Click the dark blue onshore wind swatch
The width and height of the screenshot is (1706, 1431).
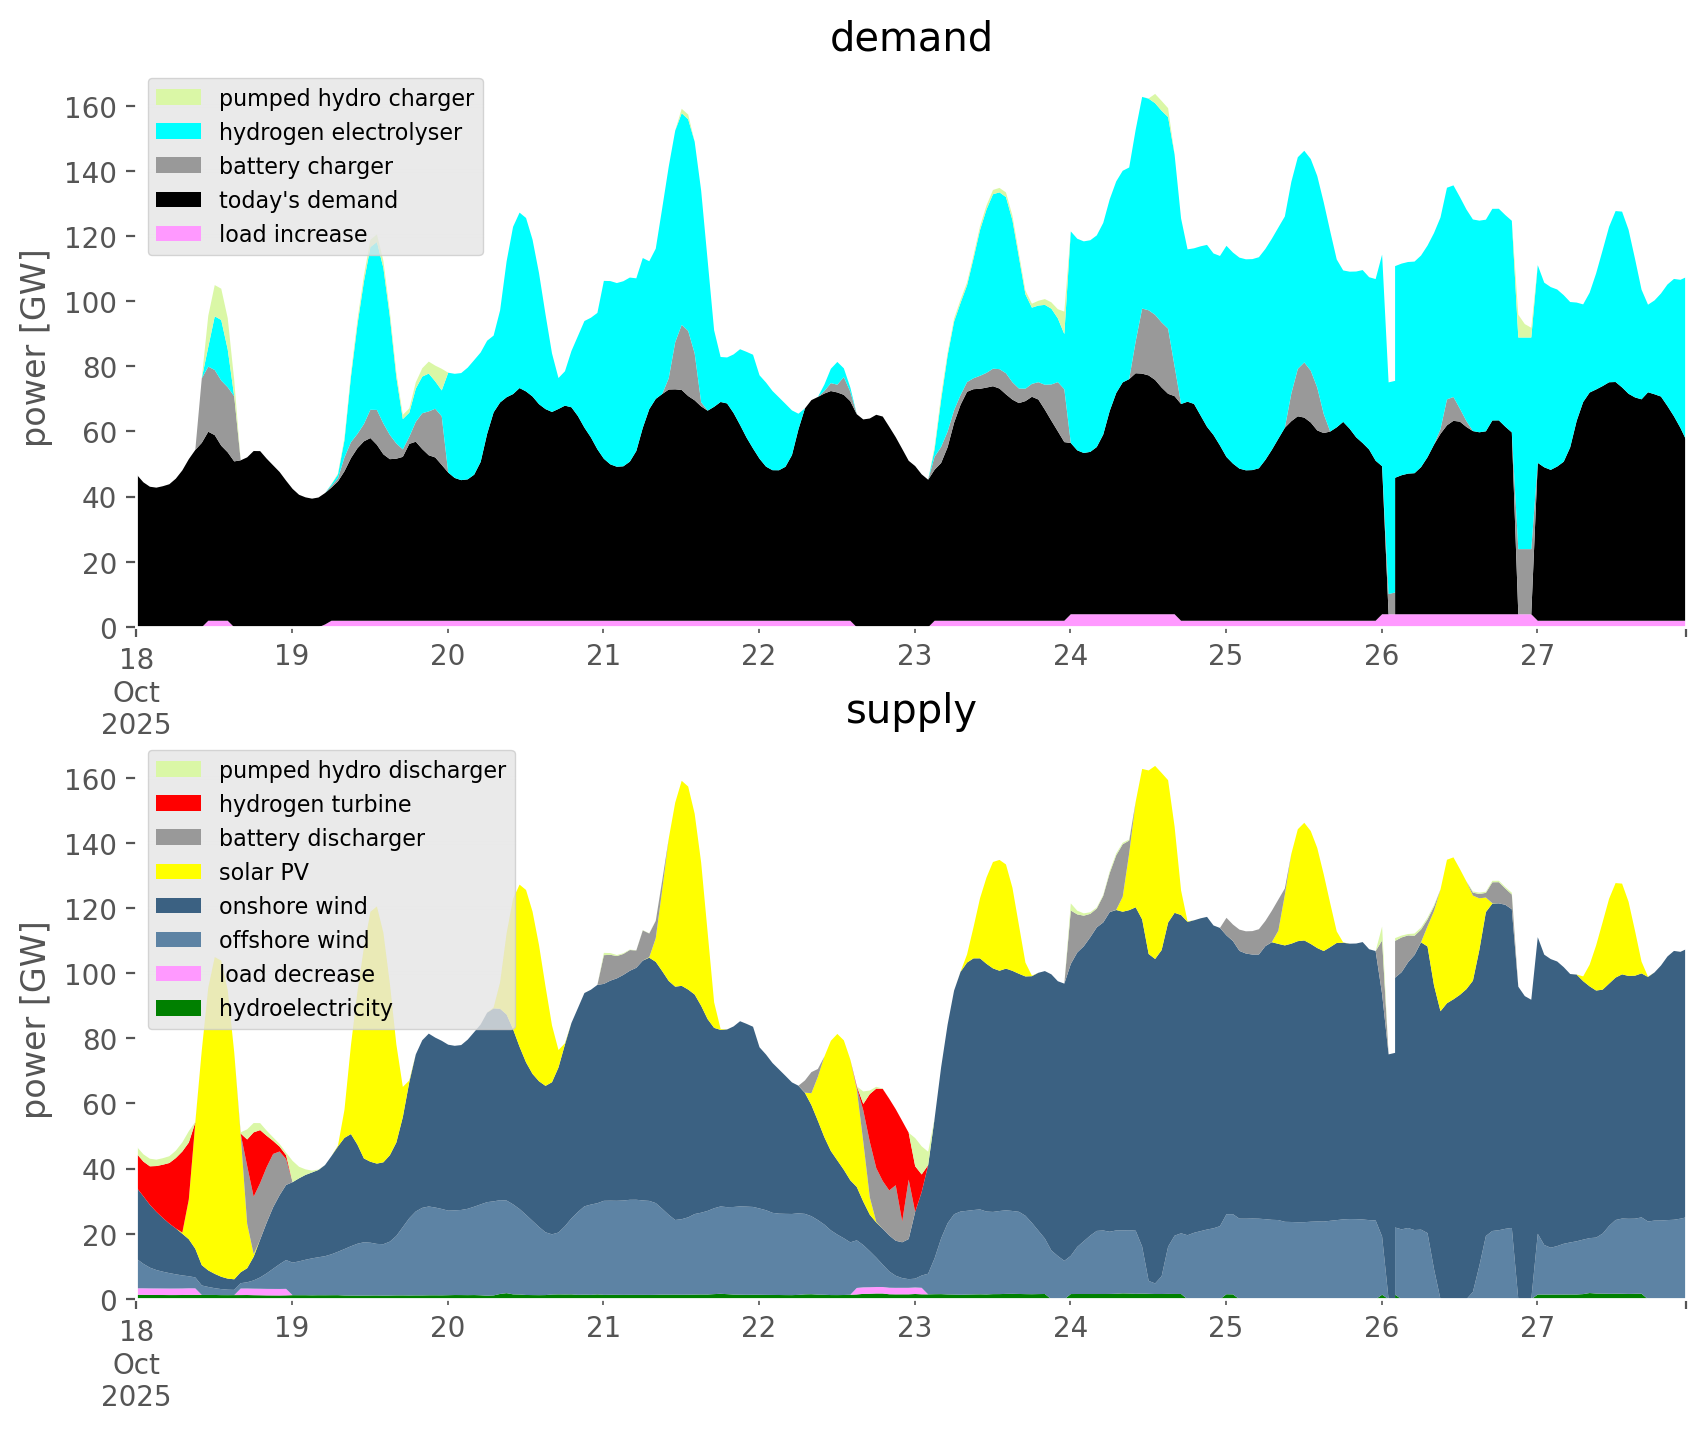click(180, 906)
